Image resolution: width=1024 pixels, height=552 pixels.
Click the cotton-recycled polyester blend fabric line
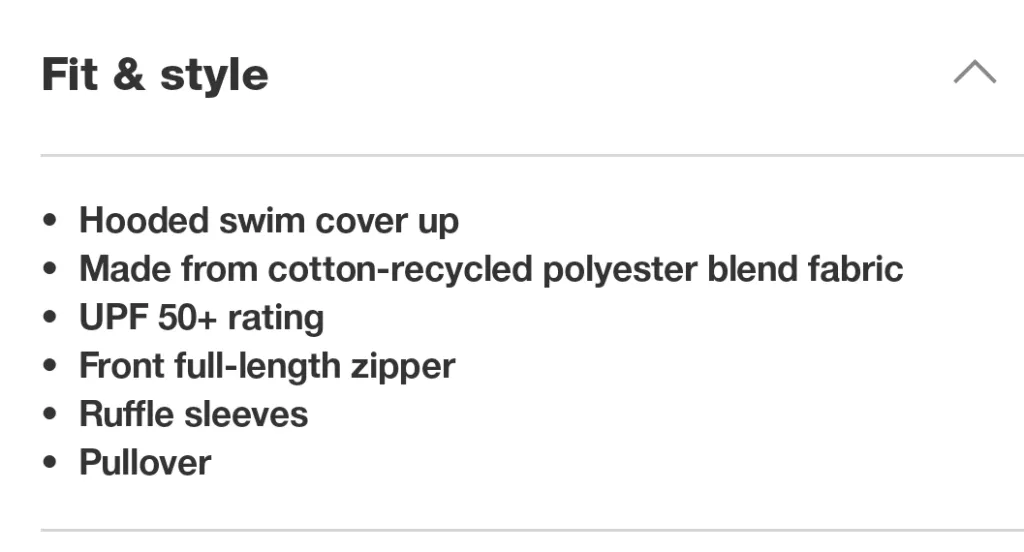pos(491,268)
